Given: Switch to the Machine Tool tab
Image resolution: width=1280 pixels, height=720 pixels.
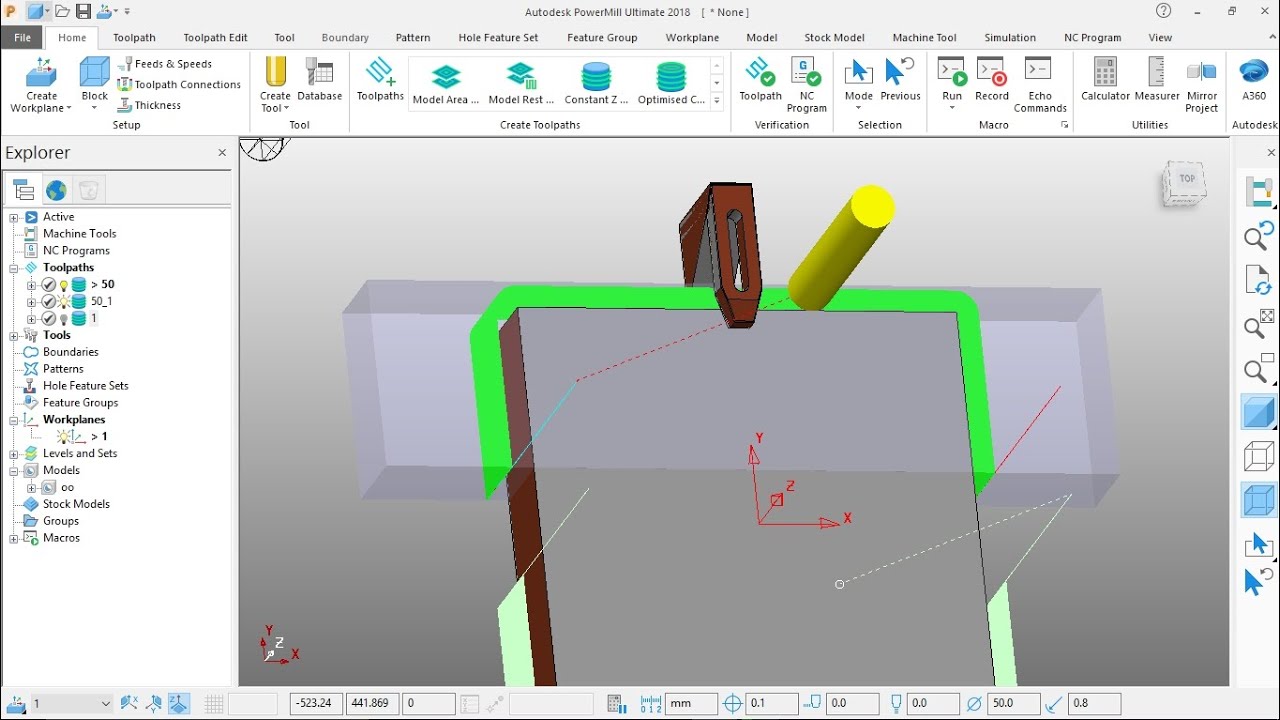Looking at the screenshot, I should [924, 37].
